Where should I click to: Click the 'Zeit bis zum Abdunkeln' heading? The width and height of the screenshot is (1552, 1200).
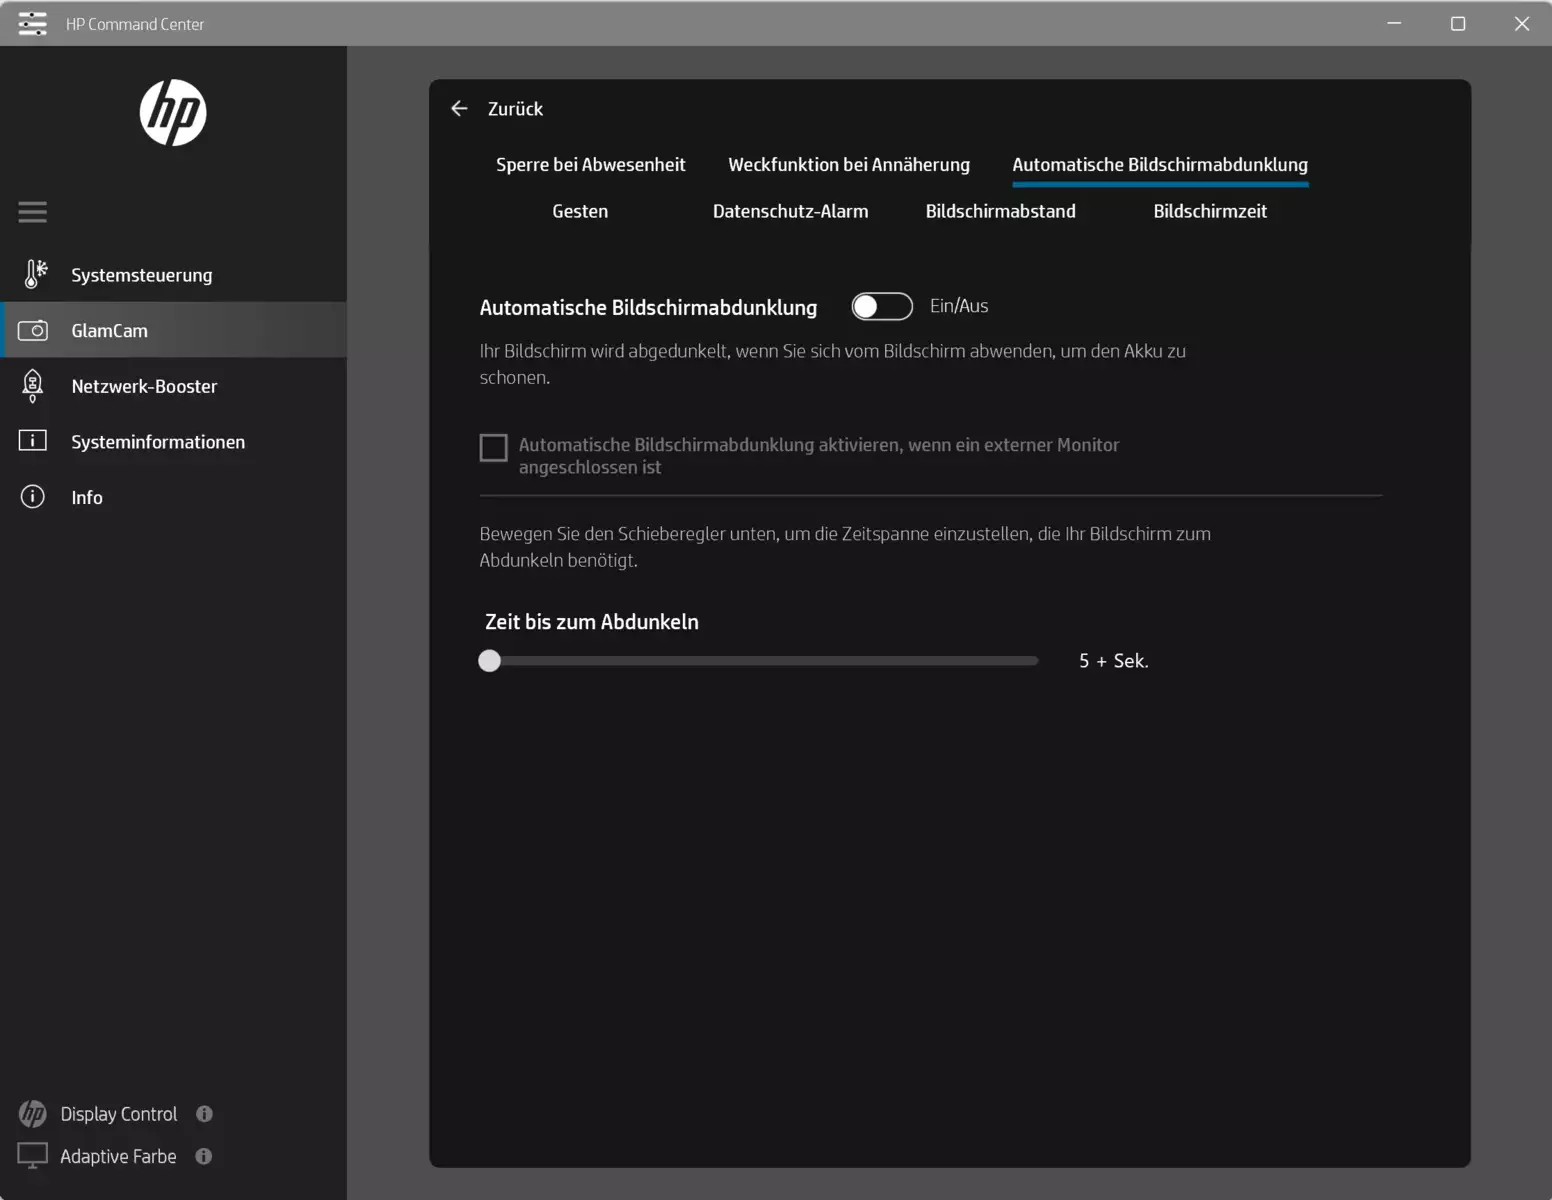coord(592,622)
